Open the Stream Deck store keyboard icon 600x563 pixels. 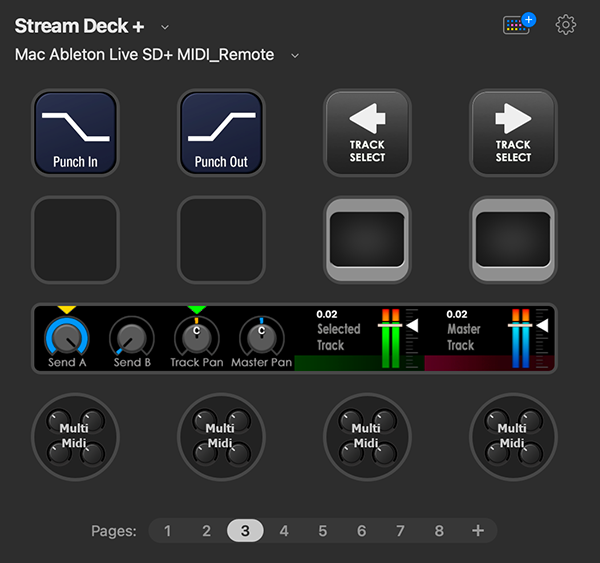pyautogui.click(x=519, y=24)
